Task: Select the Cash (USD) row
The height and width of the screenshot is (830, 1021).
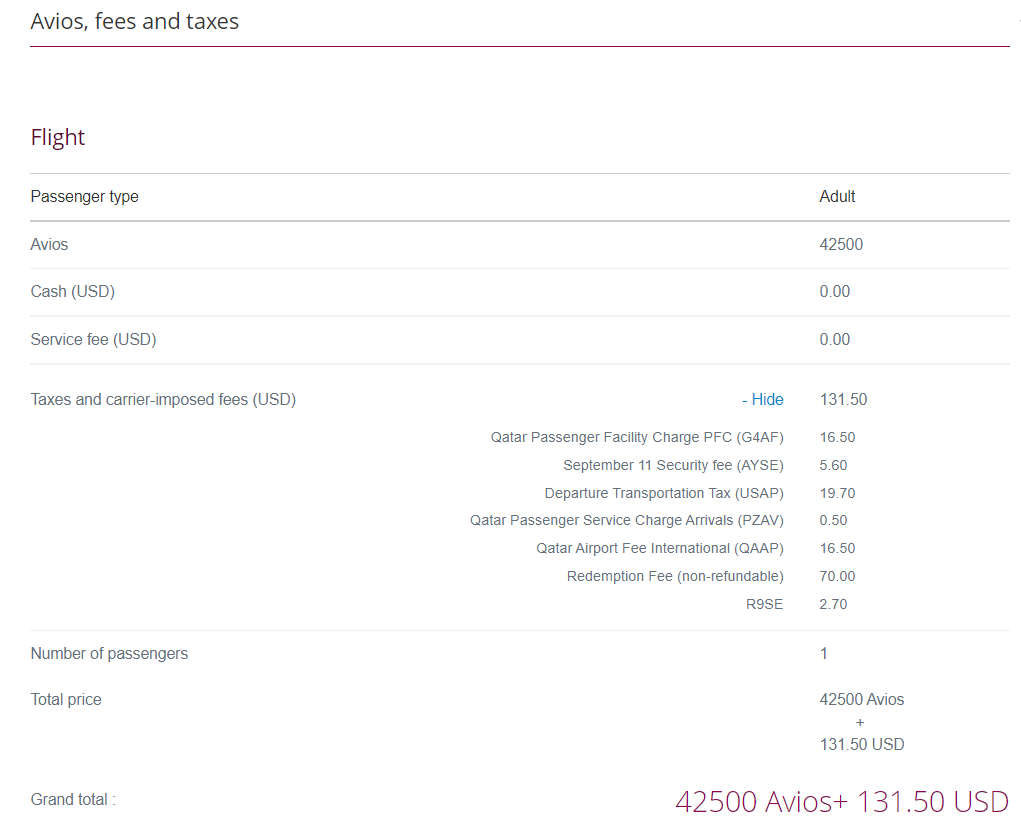Action: 71,291
